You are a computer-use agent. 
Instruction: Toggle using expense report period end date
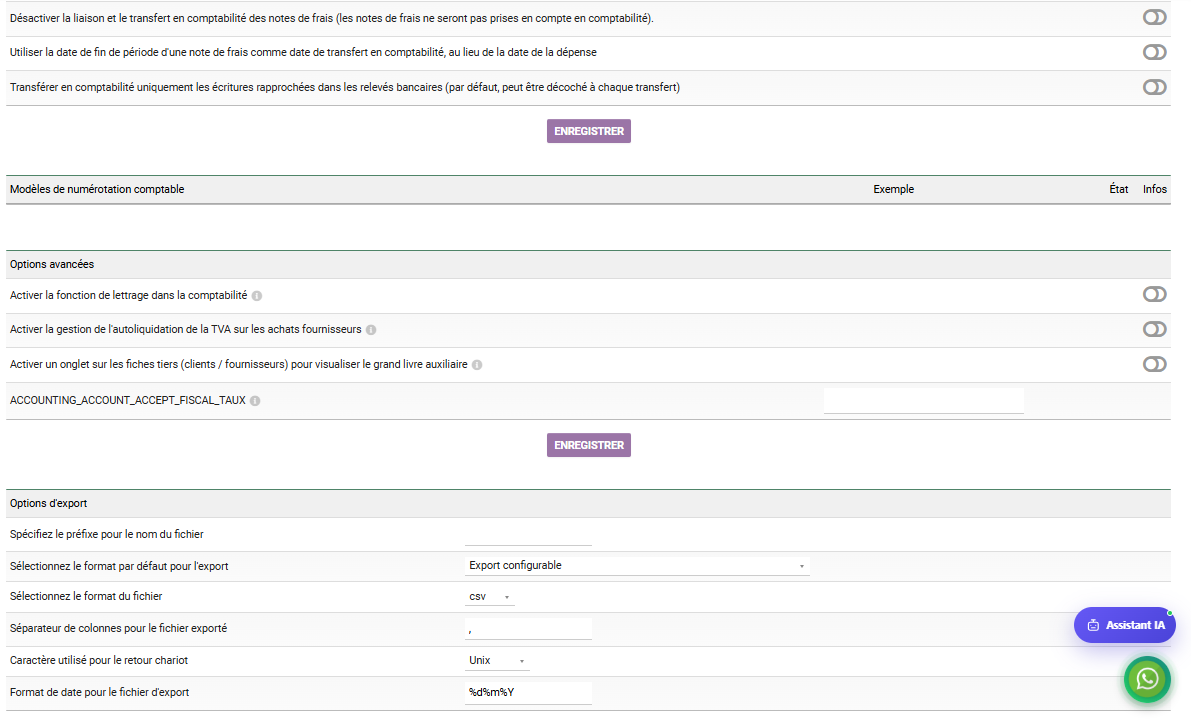pos(1154,52)
